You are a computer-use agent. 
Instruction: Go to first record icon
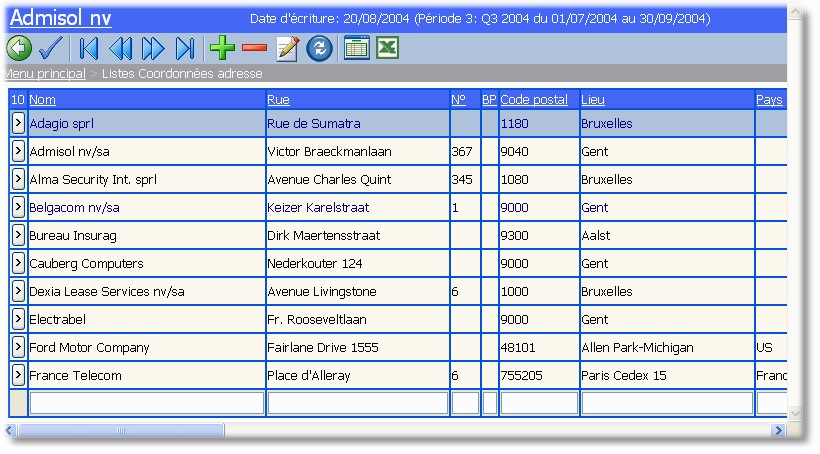88,48
